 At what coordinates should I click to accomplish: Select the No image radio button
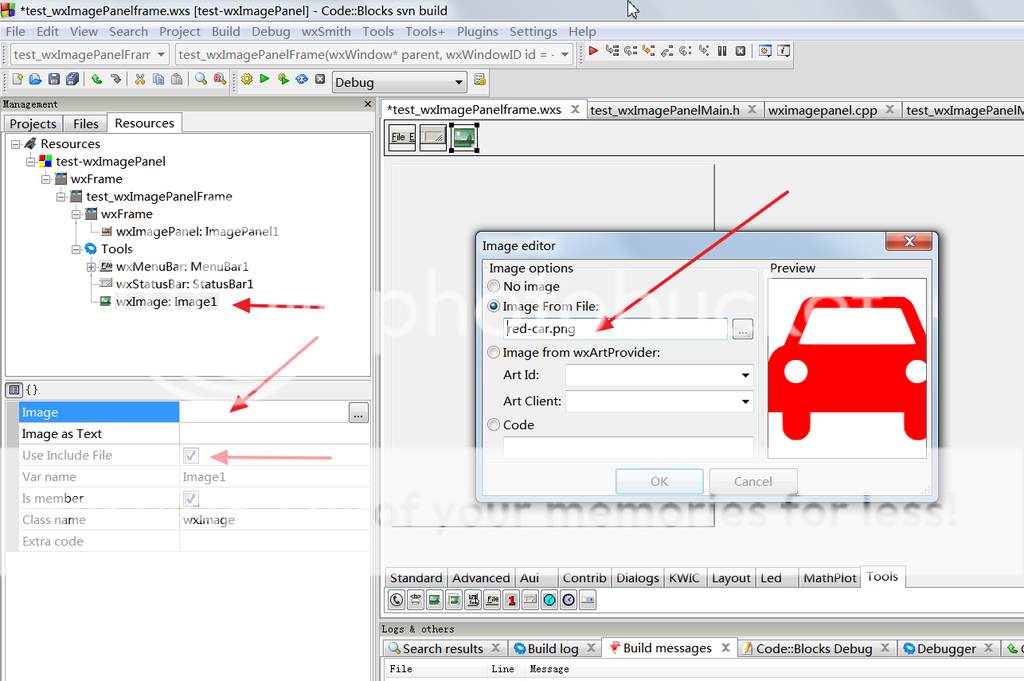tap(492, 286)
